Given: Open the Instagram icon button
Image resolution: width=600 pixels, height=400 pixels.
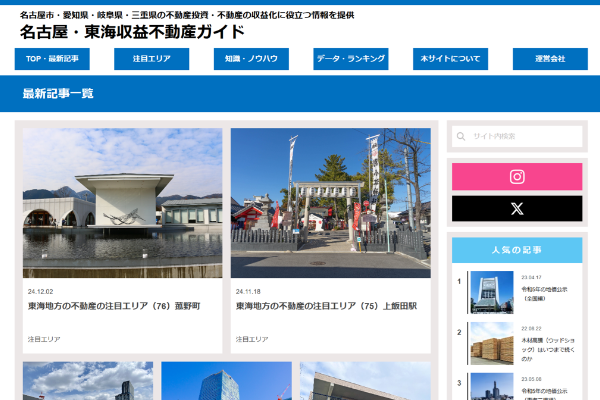Looking at the screenshot, I should tap(516, 177).
